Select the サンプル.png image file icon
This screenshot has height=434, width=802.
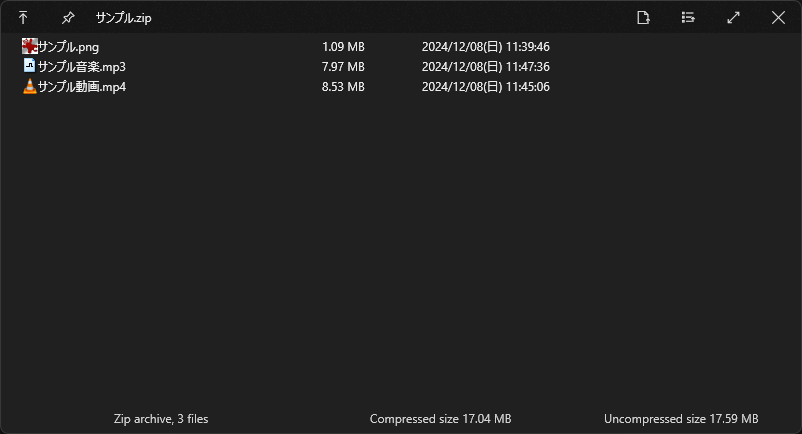pos(30,46)
